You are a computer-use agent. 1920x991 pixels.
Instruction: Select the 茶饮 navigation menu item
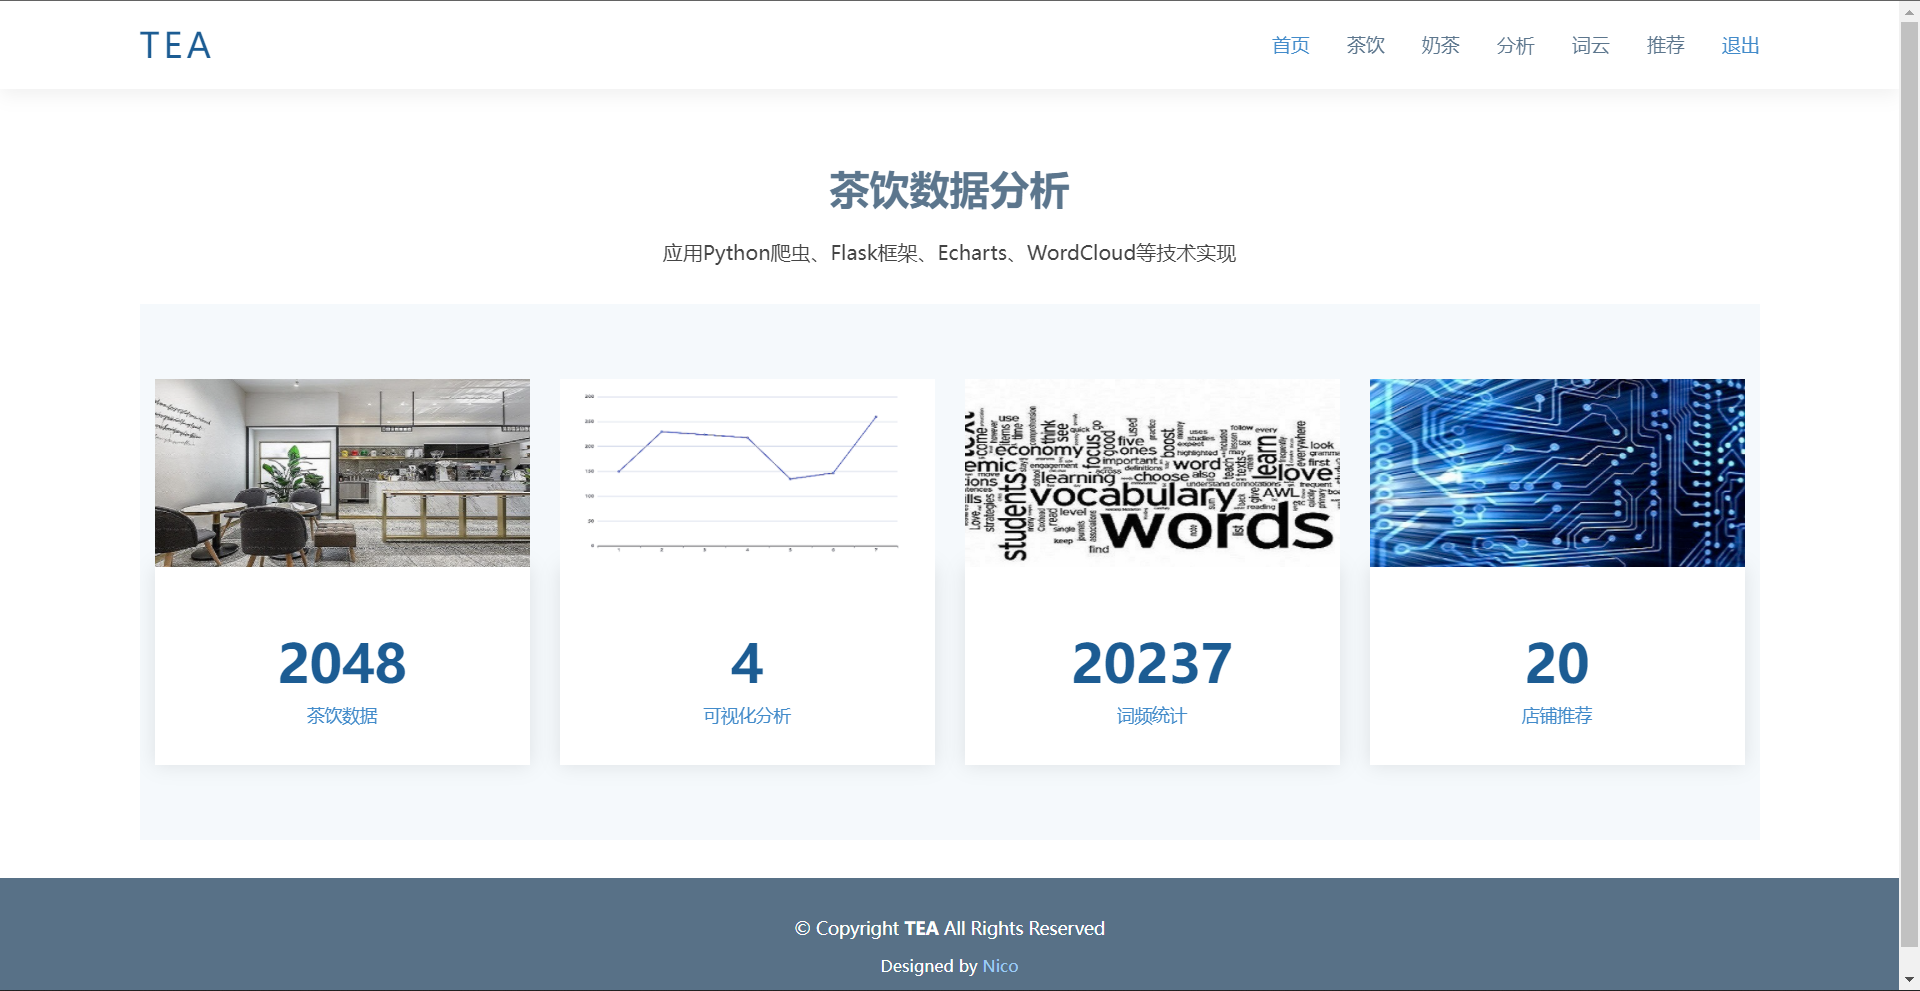click(x=1365, y=45)
